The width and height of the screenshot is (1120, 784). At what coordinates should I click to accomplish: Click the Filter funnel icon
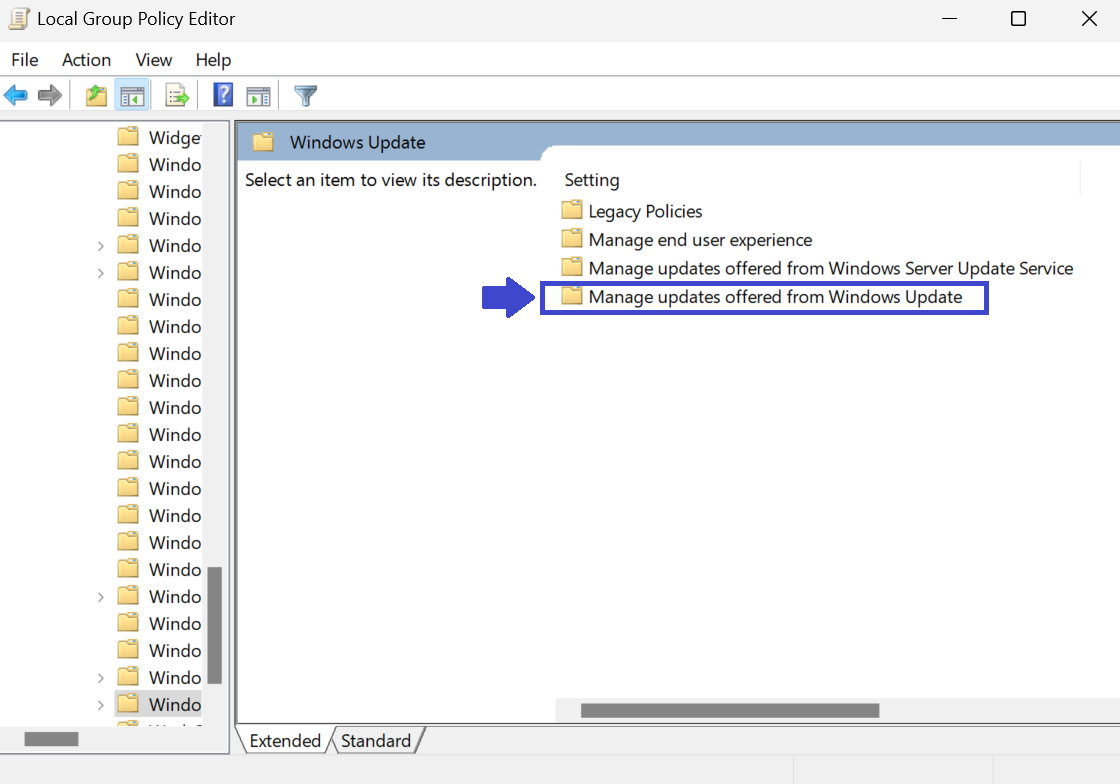click(306, 96)
